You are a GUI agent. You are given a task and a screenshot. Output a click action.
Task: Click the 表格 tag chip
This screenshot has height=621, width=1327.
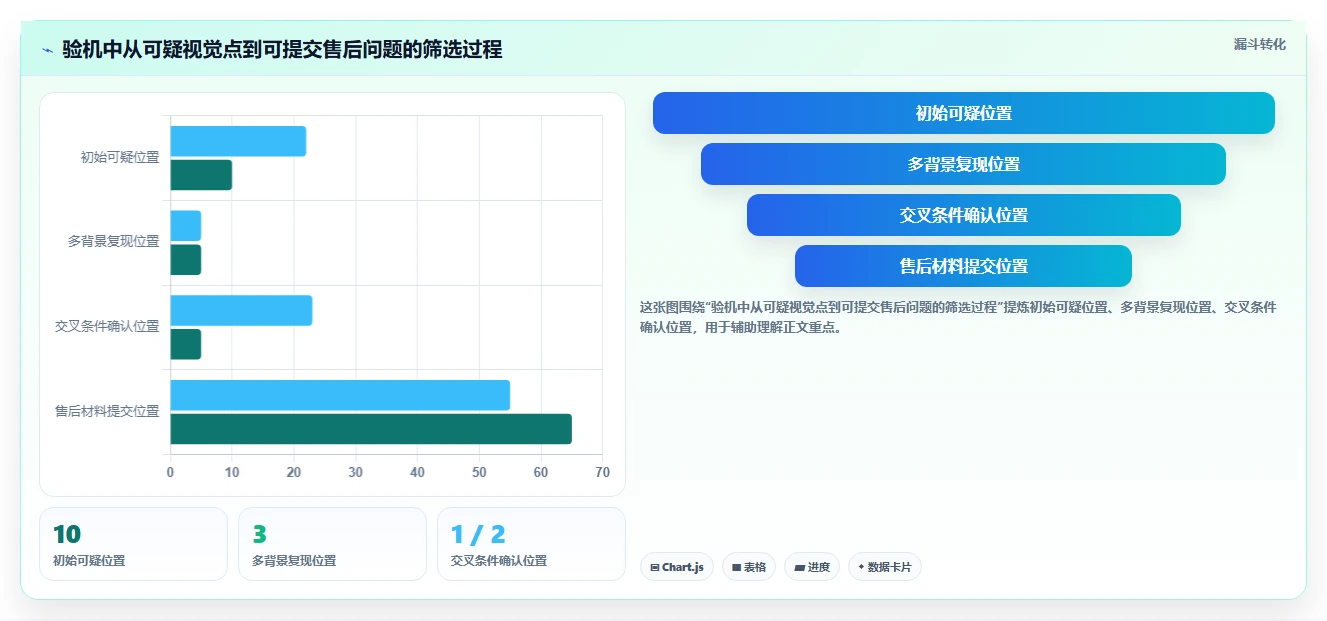(749, 567)
